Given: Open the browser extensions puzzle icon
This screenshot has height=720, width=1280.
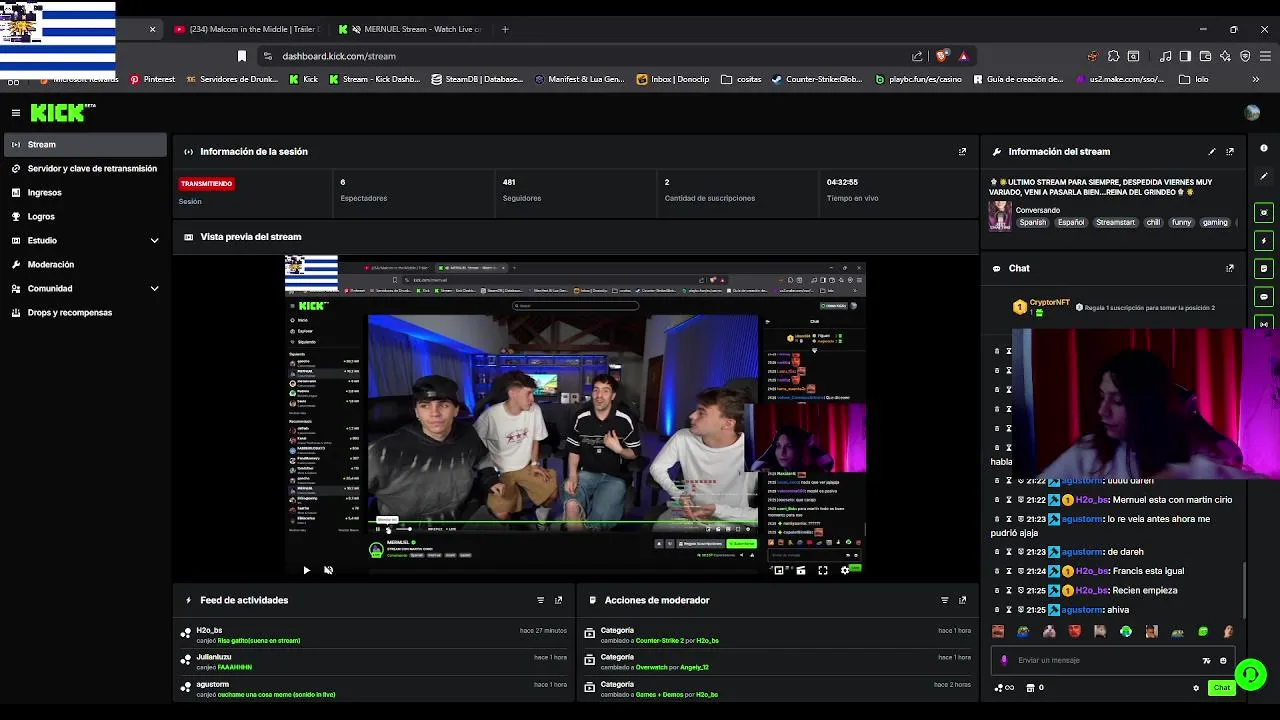Looking at the screenshot, I should (1113, 56).
